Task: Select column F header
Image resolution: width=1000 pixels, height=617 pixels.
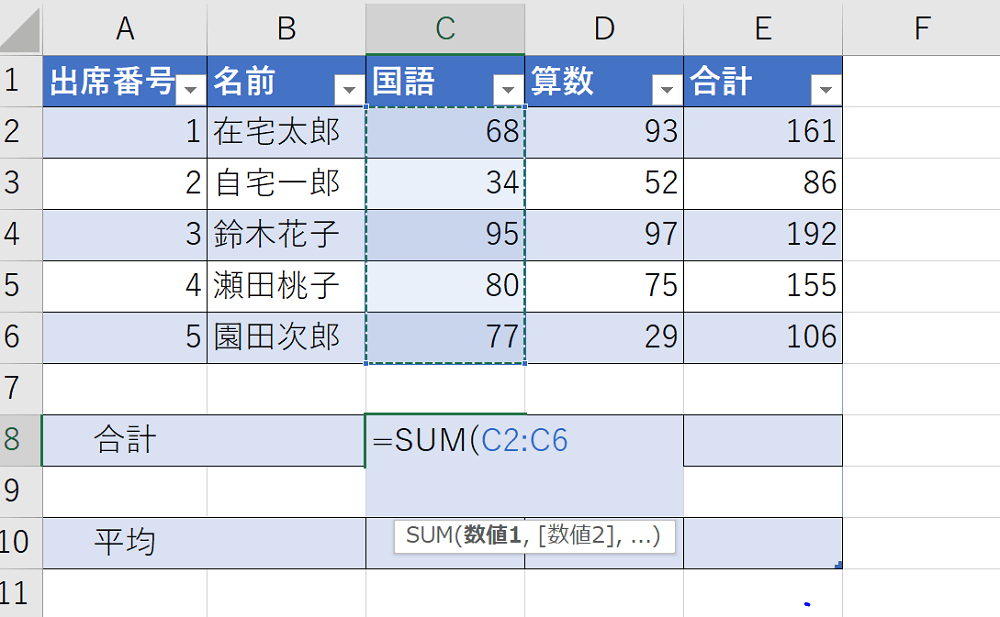Action: click(x=921, y=29)
